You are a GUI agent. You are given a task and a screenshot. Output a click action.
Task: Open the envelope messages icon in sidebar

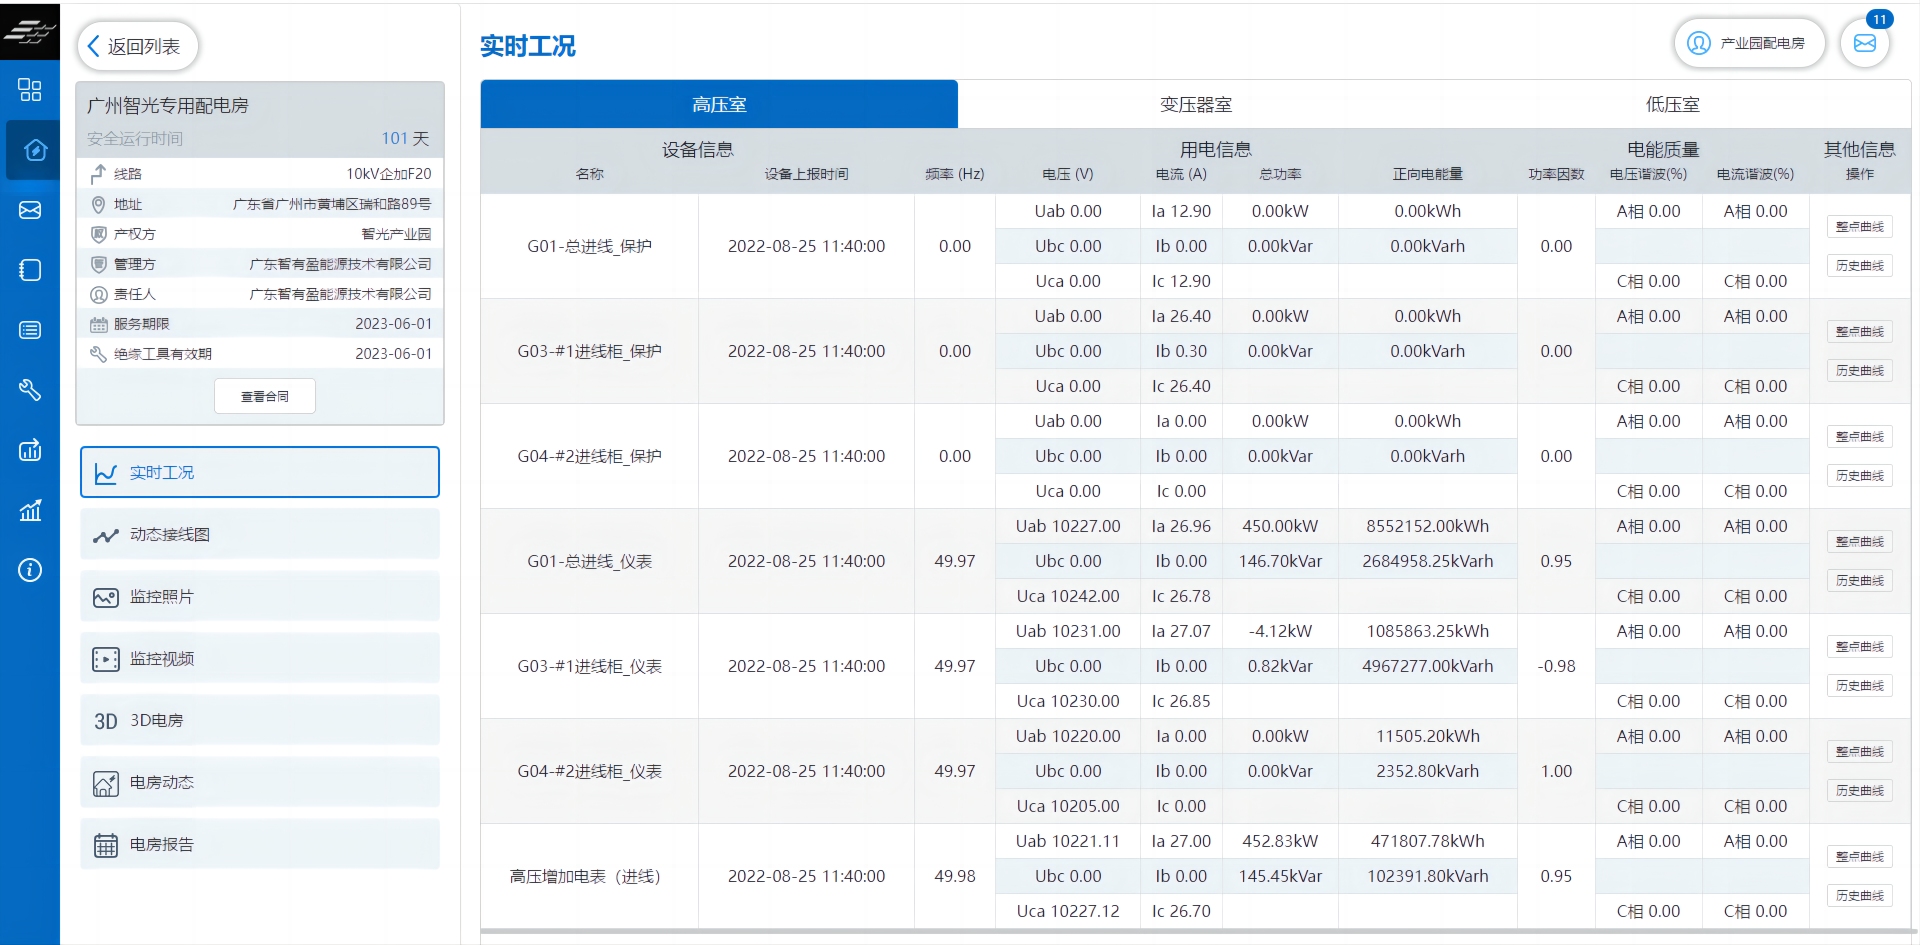click(30, 210)
